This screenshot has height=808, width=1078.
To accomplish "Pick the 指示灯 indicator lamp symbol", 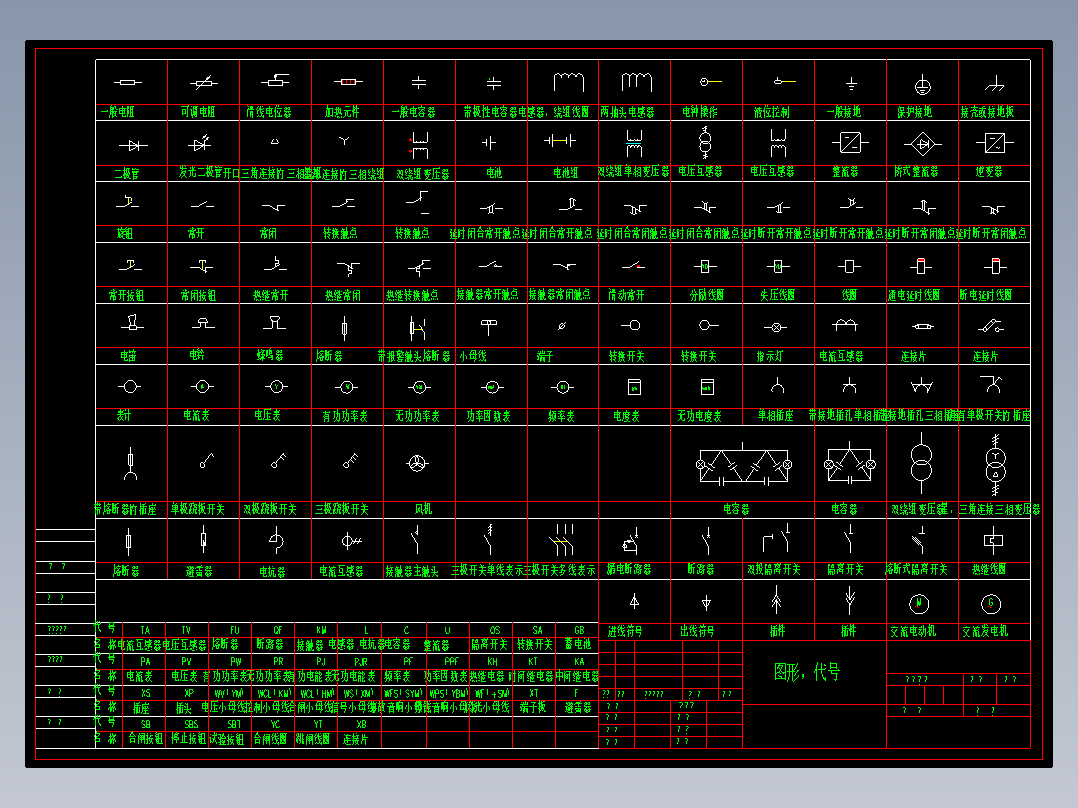I will tap(776, 327).
